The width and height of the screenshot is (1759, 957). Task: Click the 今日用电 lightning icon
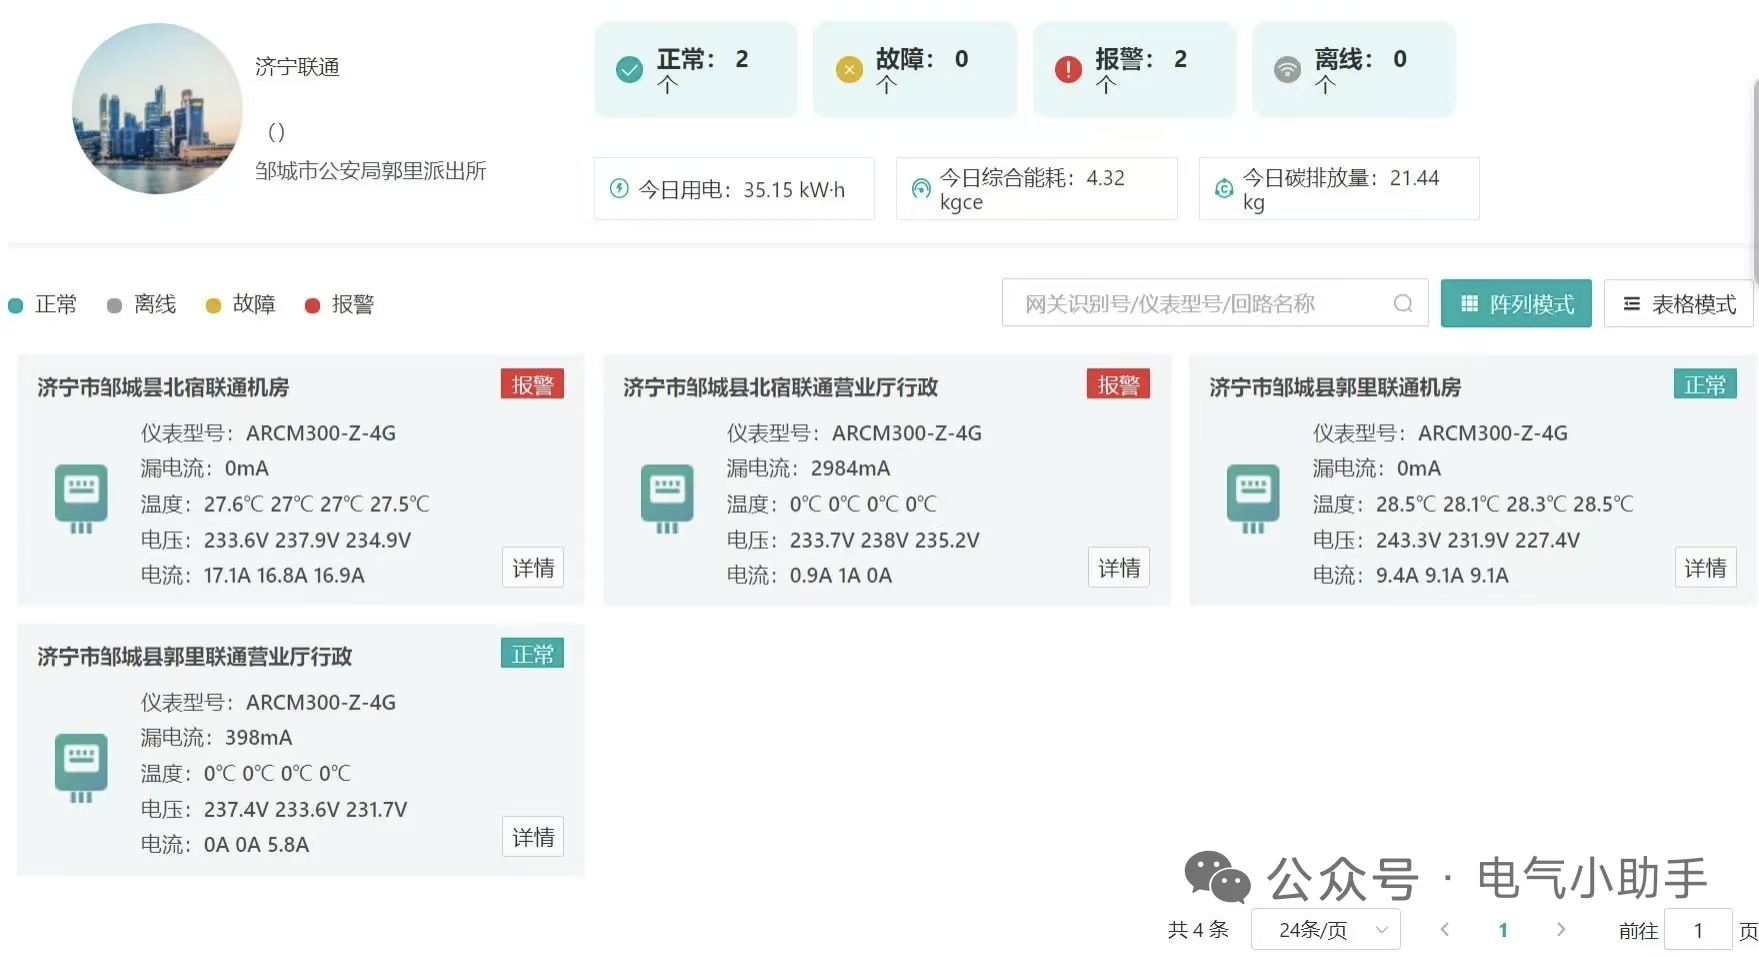point(619,188)
